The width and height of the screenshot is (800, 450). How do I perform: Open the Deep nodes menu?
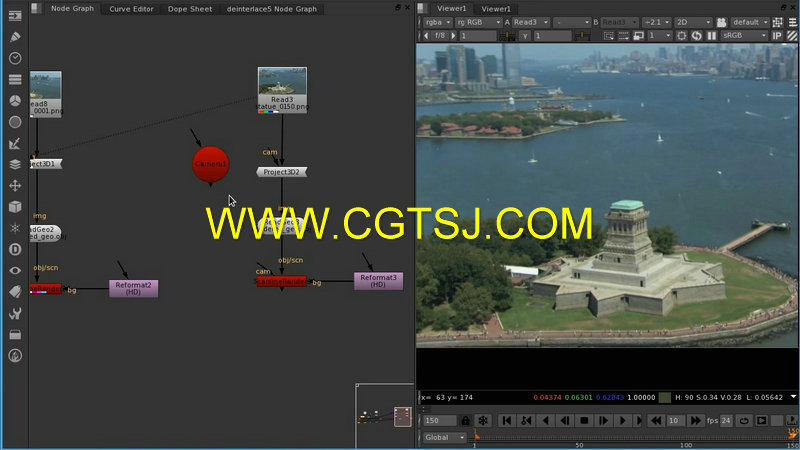pos(15,249)
